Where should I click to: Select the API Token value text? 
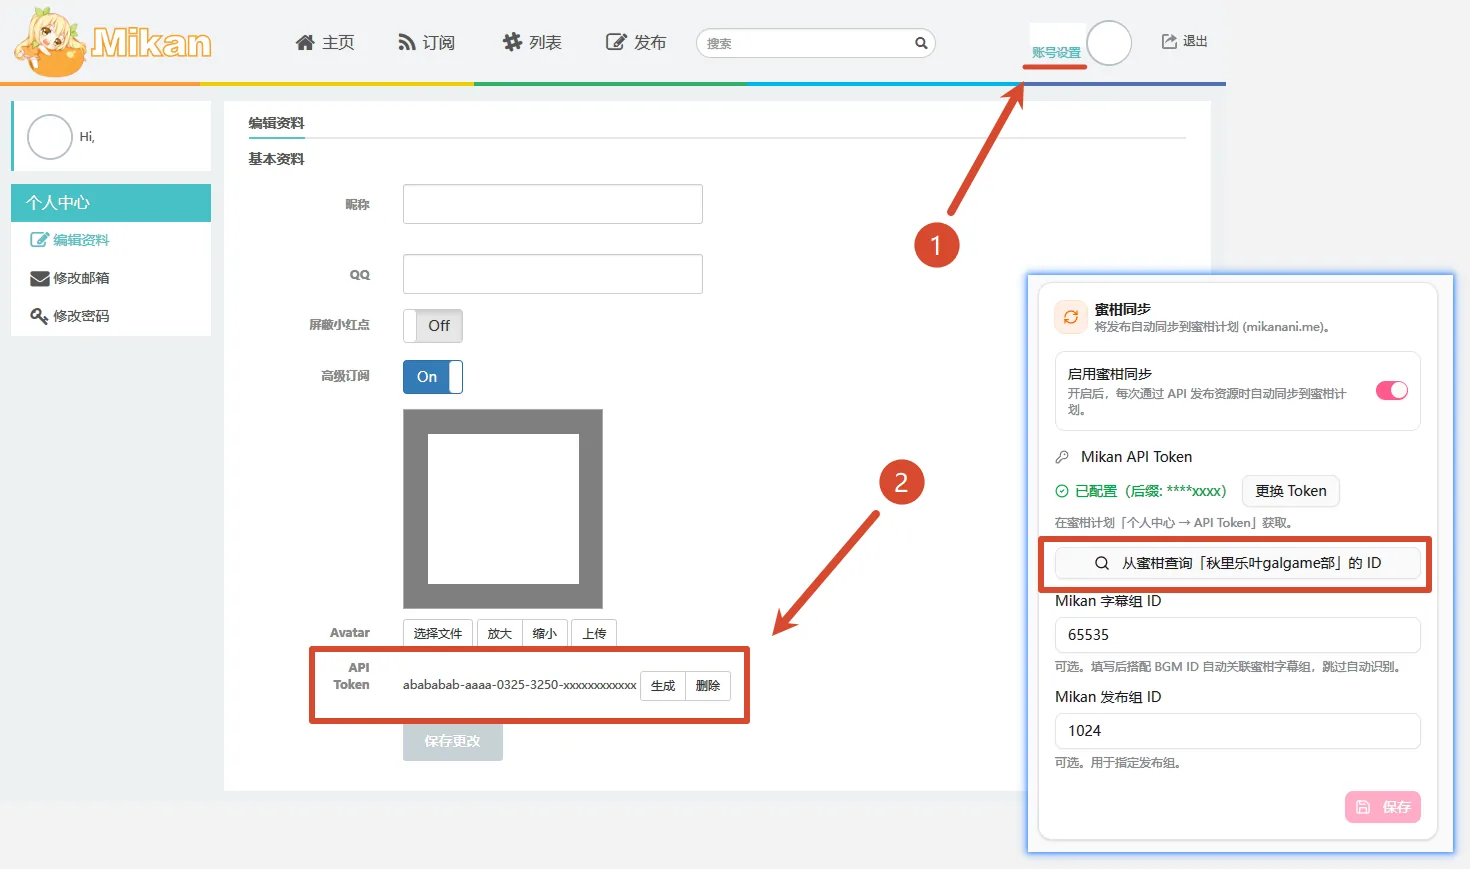click(x=520, y=685)
